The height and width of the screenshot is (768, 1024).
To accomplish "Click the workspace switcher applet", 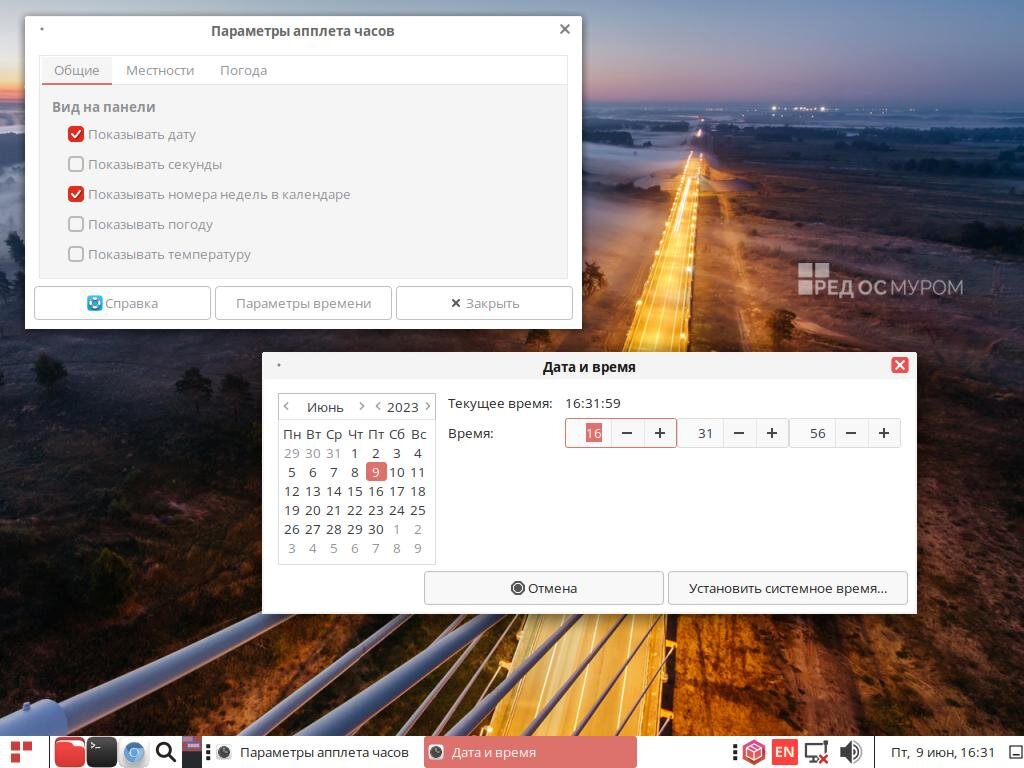I will [x=192, y=752].
